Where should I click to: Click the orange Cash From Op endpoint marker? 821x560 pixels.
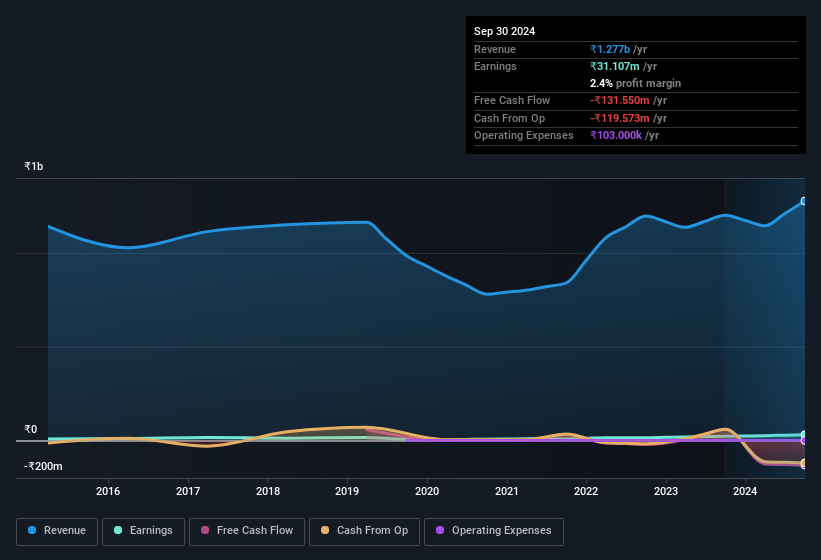[804, 463]
